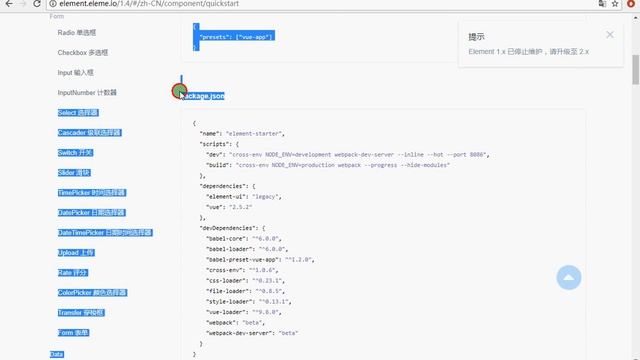Open Switch 开关 sidebar link
Screen dimensions: 640x360
[x=76, y=153]
